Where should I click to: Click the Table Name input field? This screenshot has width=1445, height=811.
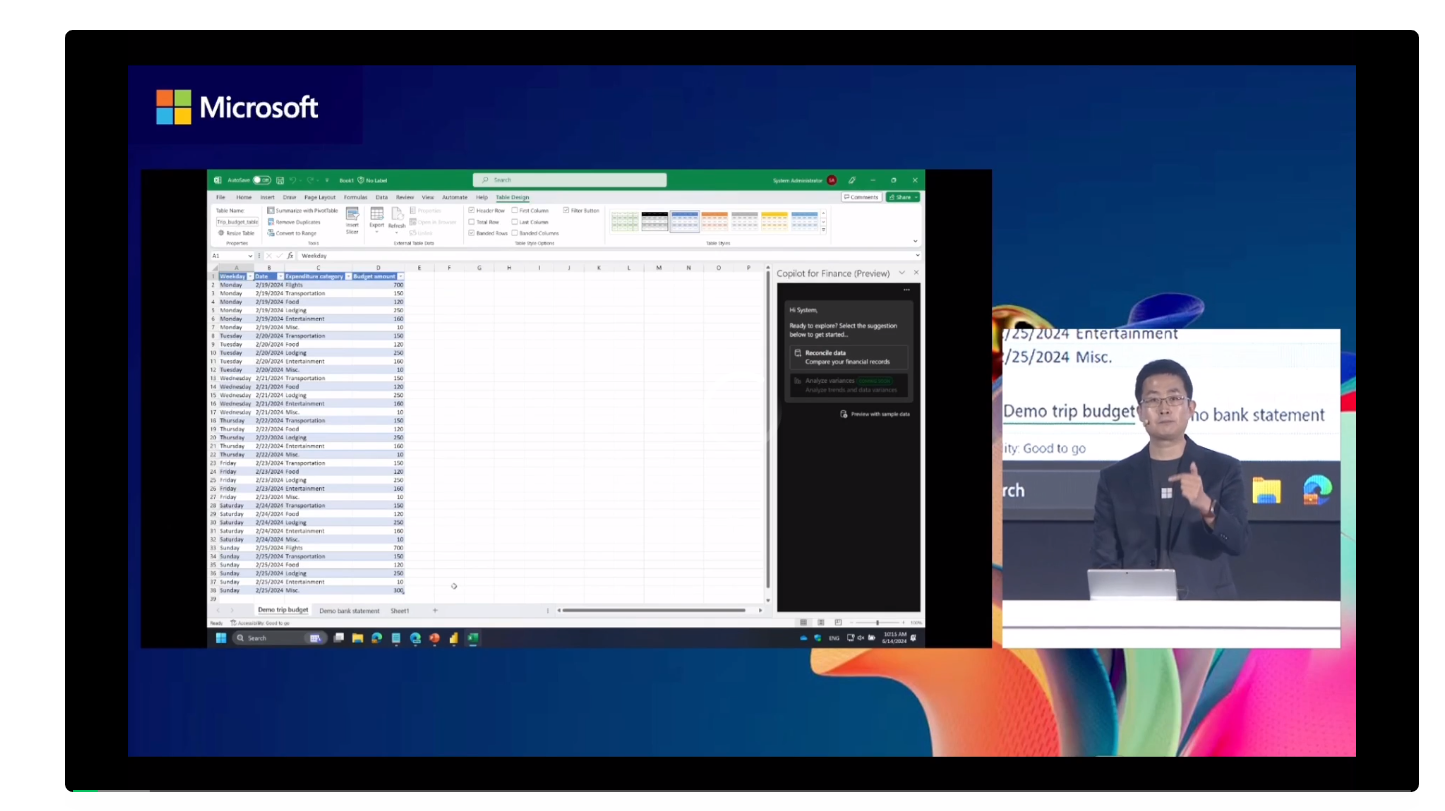click(x=238, y=222)
